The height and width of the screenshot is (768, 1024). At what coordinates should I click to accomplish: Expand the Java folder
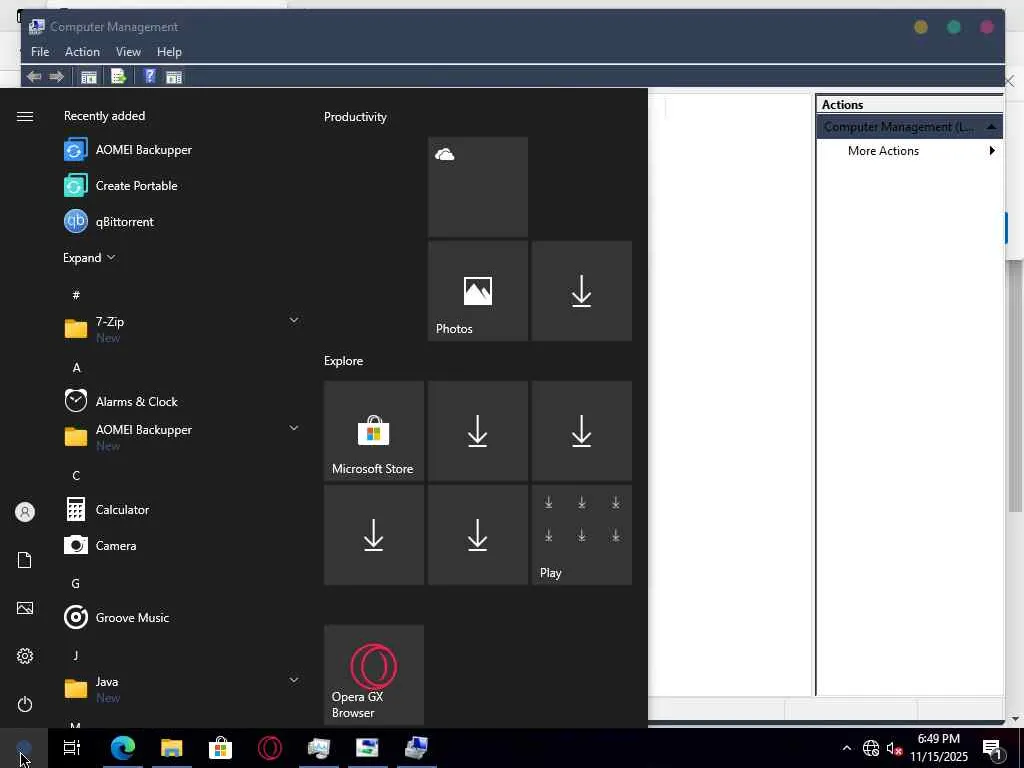(294, 680)
